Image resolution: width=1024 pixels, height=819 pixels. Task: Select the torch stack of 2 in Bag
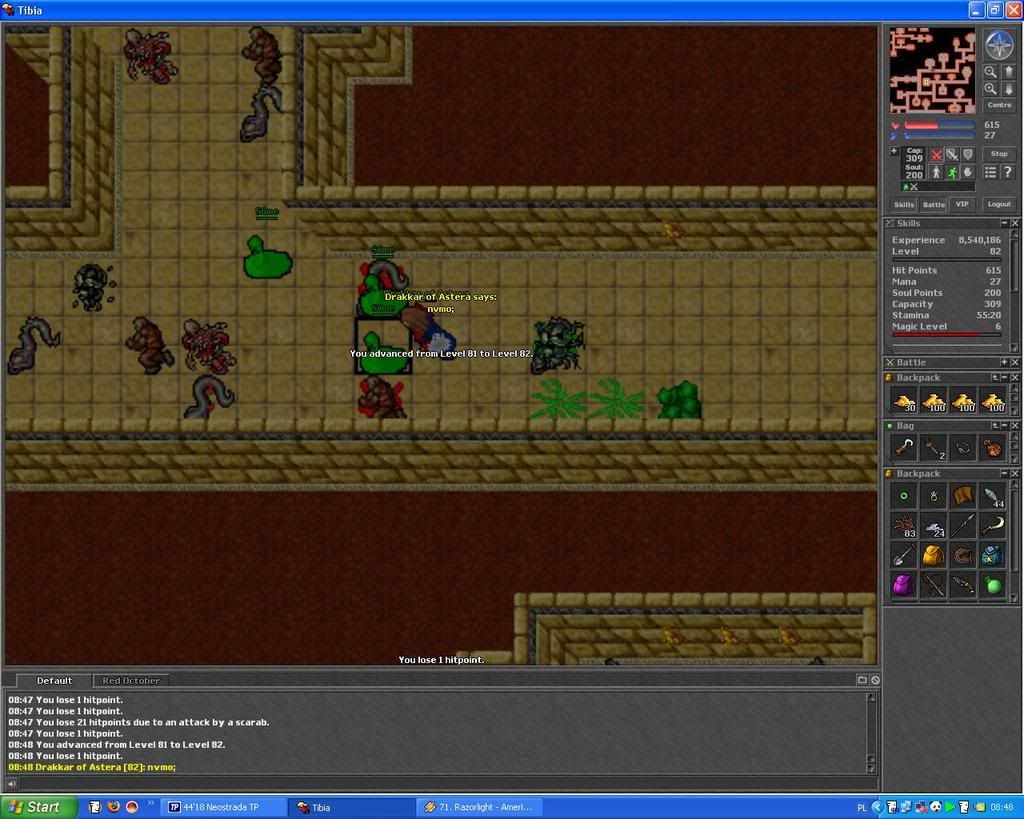point(934,449)
